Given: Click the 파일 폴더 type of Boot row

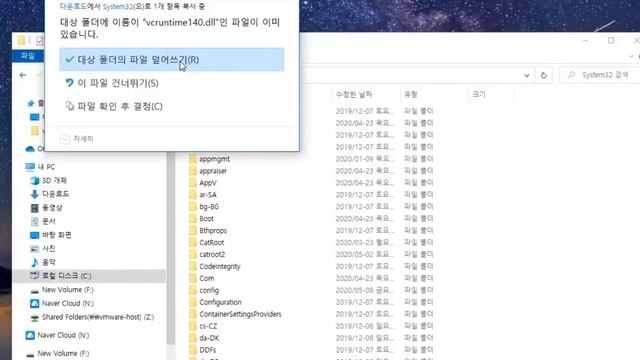Looking at the screenshot, I should tap(418, 218).
